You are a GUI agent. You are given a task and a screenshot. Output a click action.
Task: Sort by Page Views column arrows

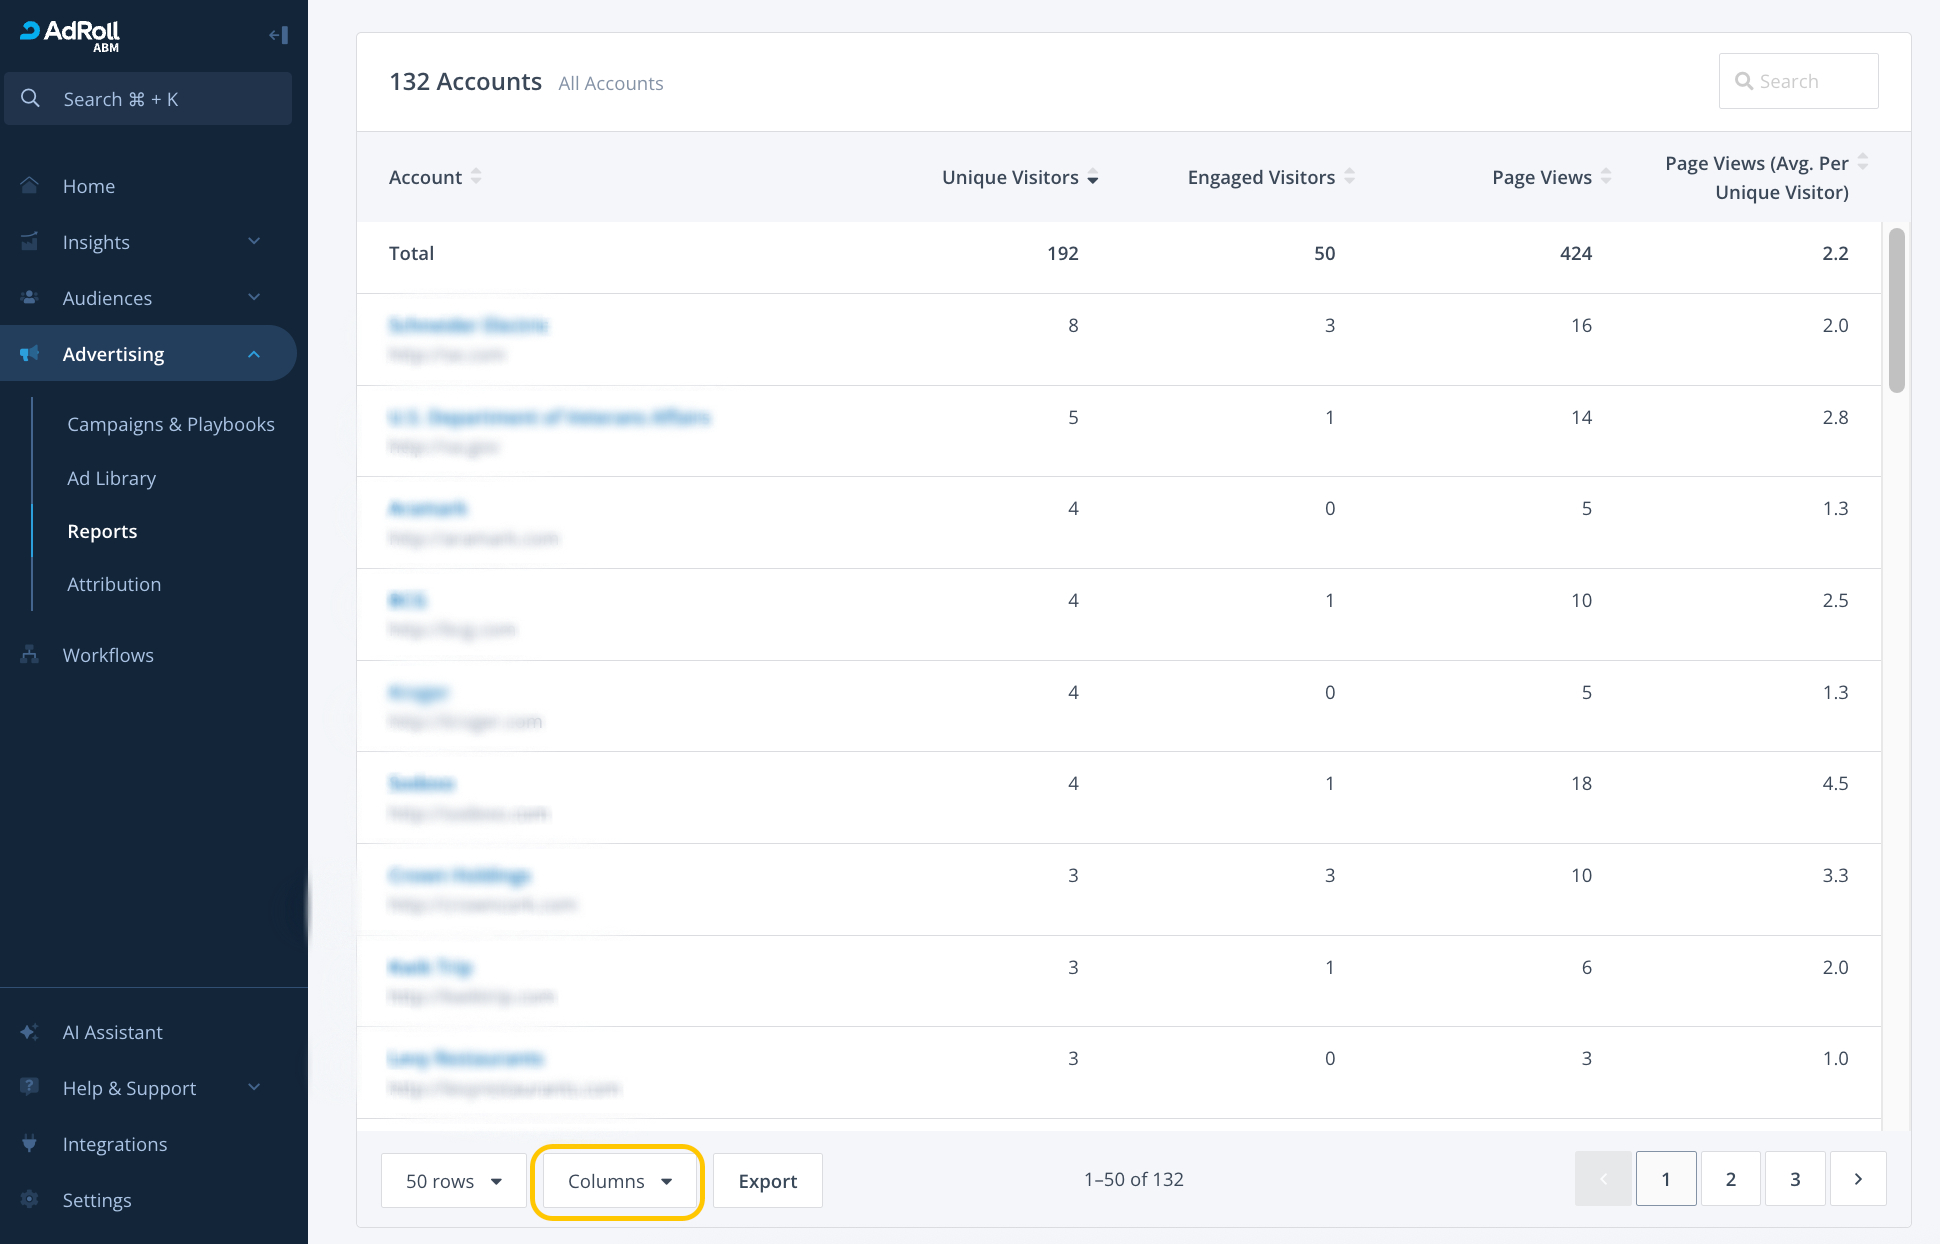pyautogui.click(x=1605, y=177)
